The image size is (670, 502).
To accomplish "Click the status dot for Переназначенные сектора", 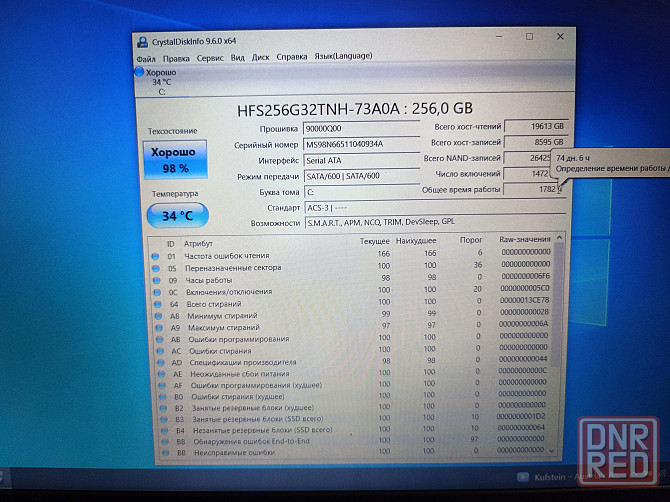I will tap(156, 268).
